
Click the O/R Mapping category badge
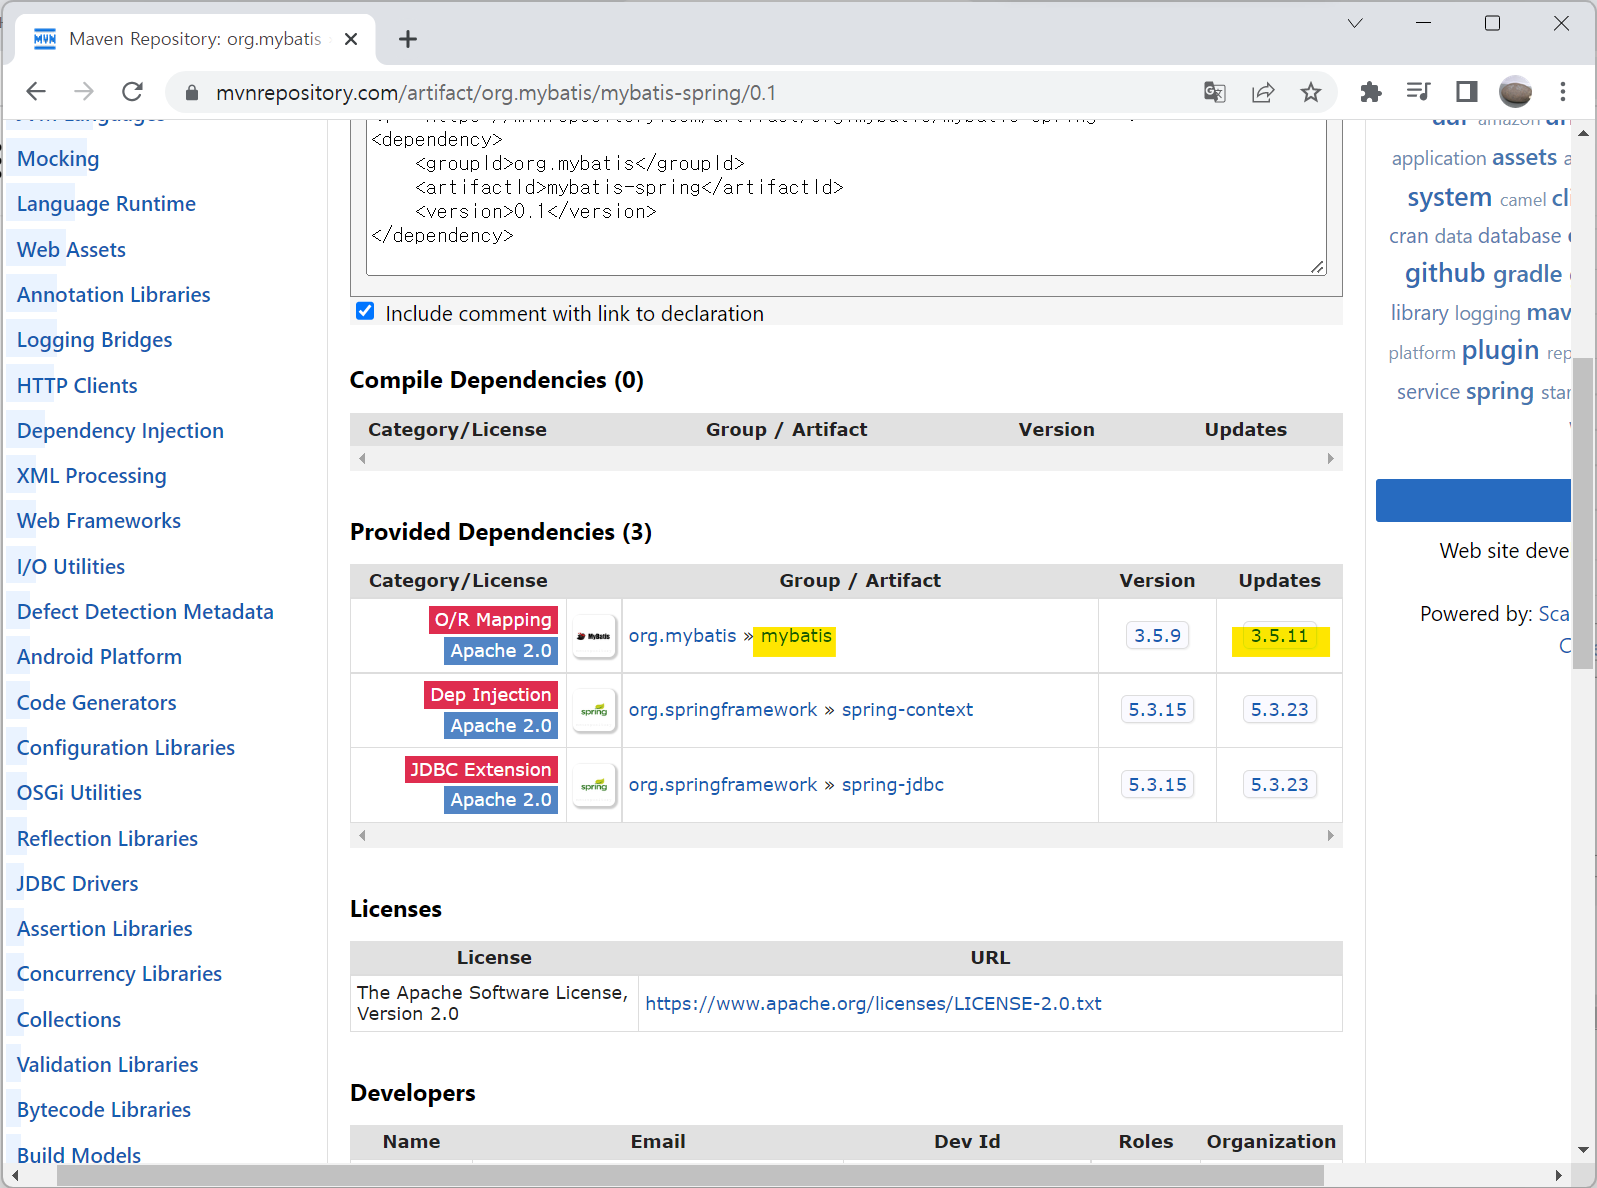[493, 620]
